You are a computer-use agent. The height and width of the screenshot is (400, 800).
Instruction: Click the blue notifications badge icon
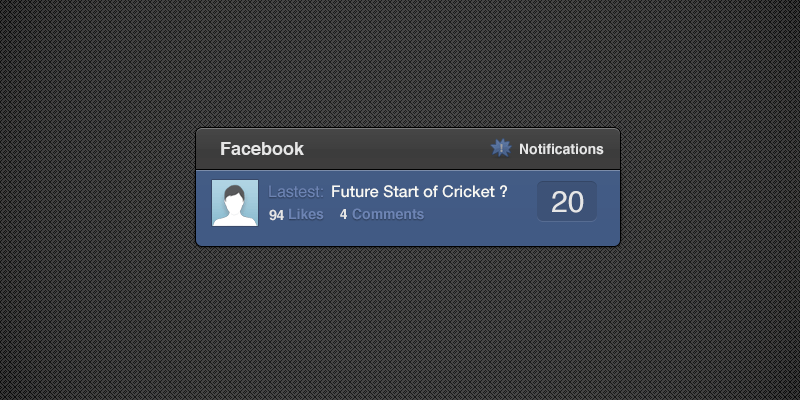[x=501, y=149]
